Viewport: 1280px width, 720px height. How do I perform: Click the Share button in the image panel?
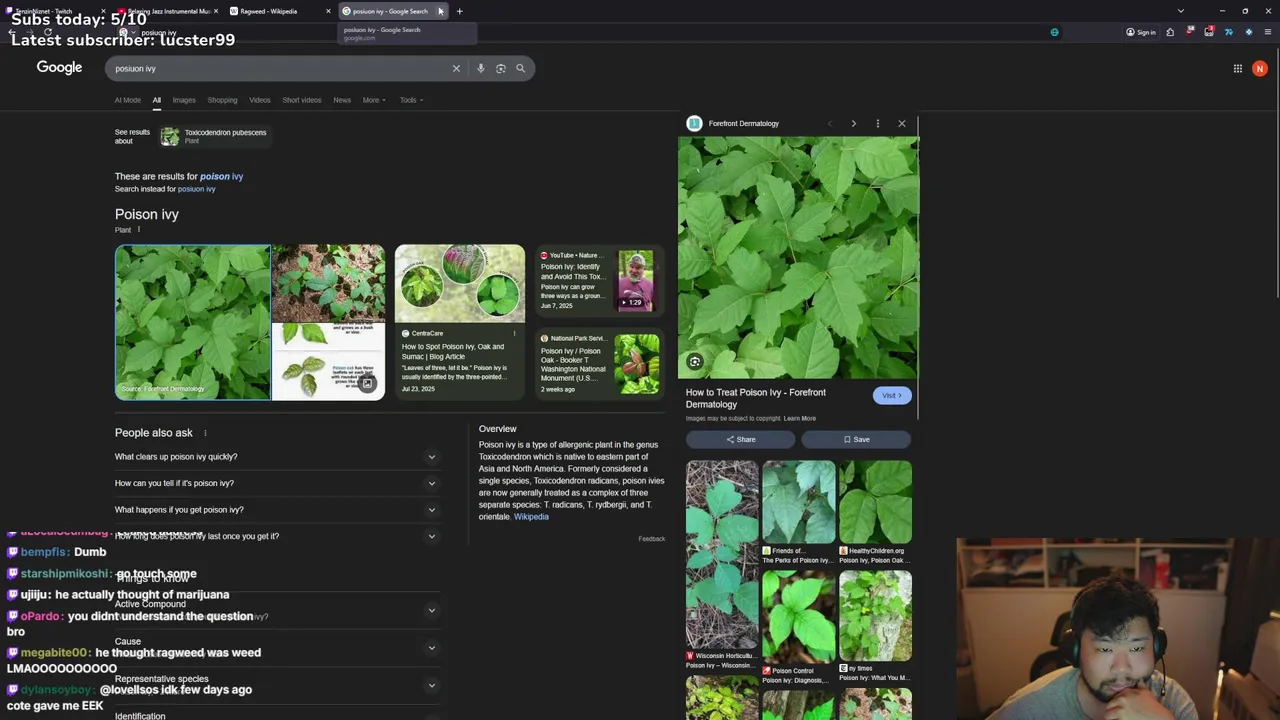point(741,439)
